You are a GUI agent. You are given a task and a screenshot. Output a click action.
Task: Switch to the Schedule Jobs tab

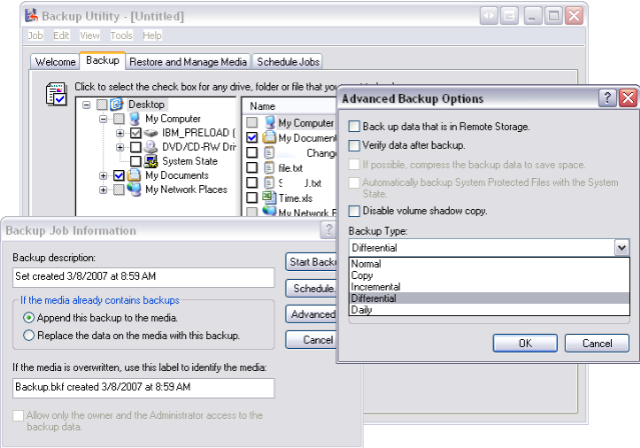click(288, 62)
